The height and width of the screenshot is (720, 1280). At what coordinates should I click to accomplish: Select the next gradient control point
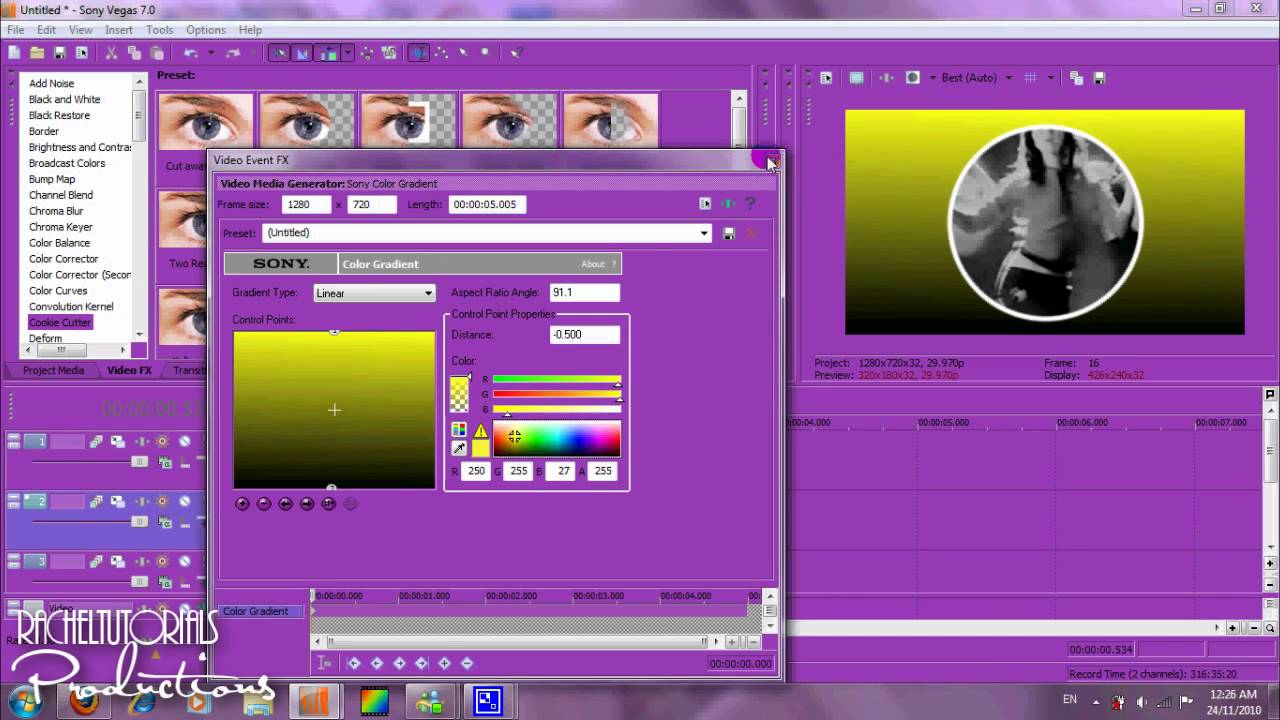point(307,503)
